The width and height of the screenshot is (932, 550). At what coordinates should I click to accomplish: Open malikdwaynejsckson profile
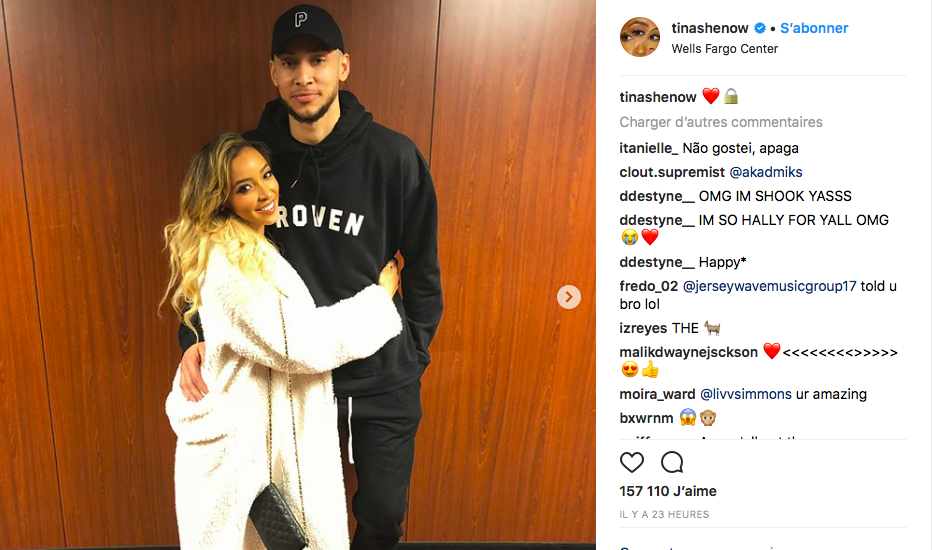tap(688, 352)
